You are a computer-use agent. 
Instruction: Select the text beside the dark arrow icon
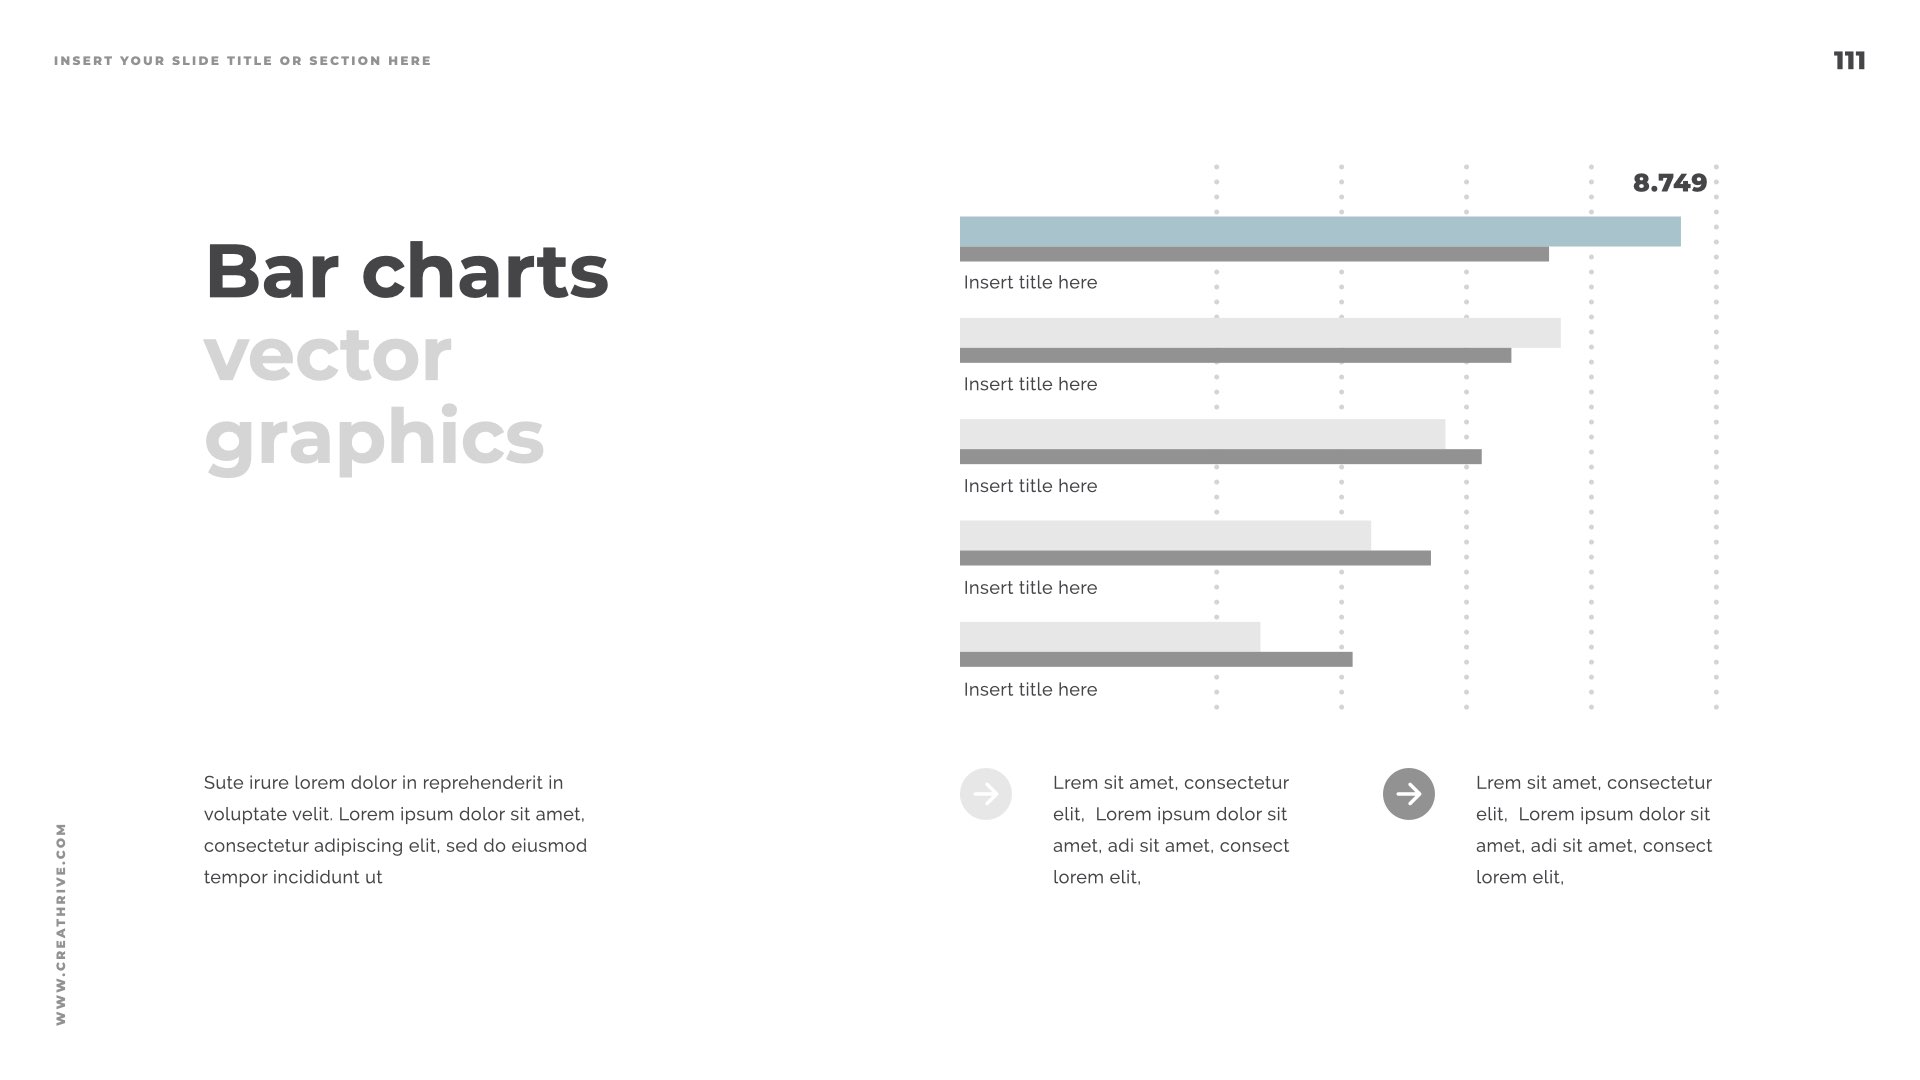pos(1594,830)
